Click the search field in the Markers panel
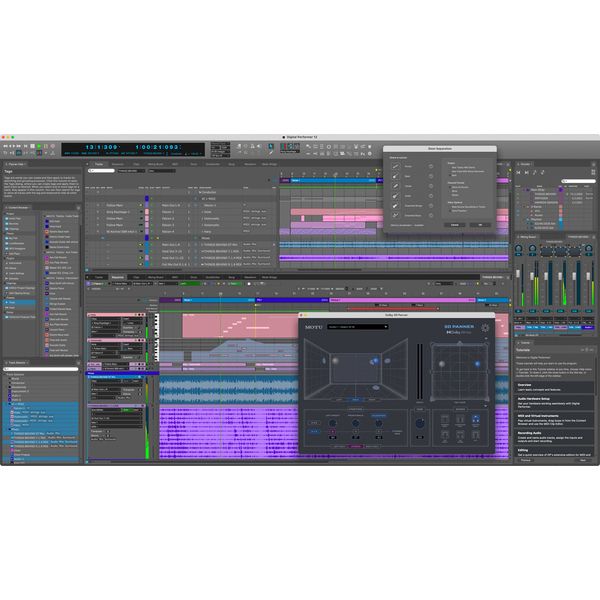This screenshot has width=600, height=600. [579, 181]
